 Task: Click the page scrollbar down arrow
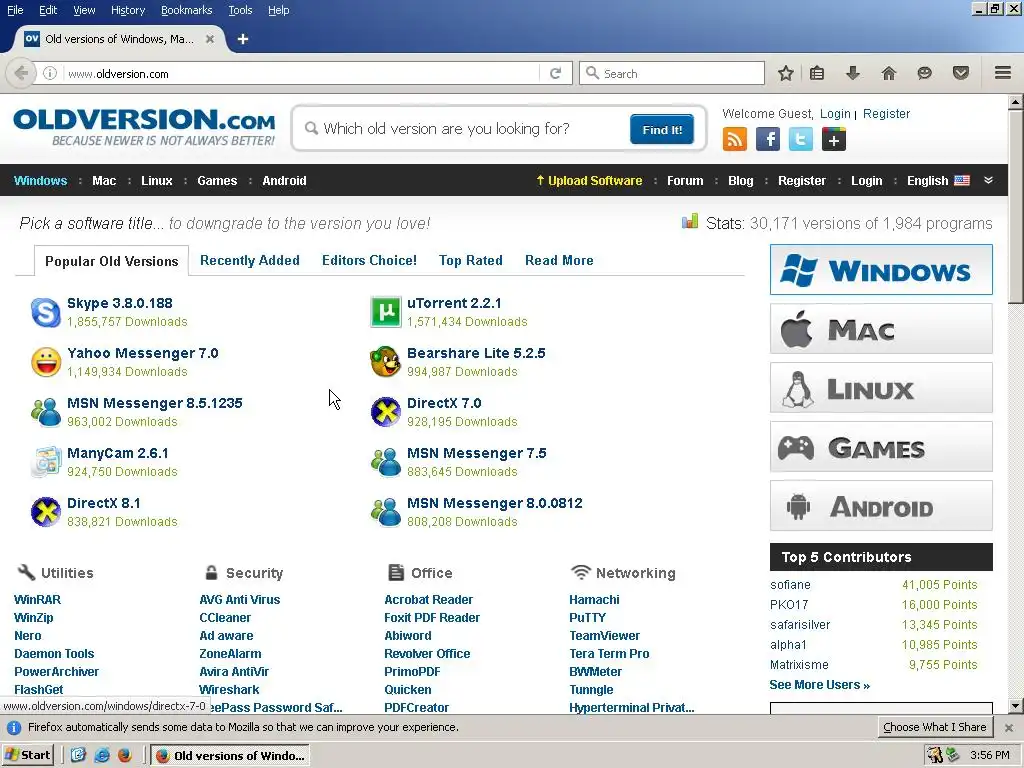1016,705
